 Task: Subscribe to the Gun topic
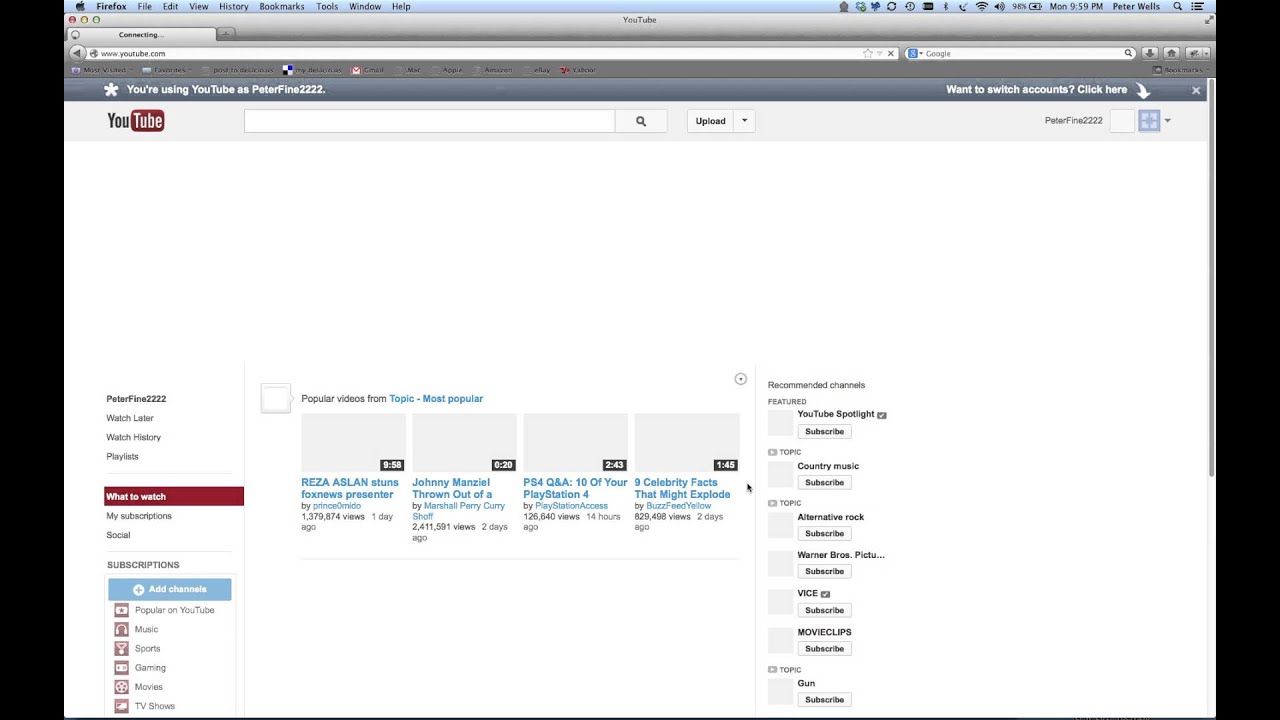pyautogui.click(x=824, y=700)
